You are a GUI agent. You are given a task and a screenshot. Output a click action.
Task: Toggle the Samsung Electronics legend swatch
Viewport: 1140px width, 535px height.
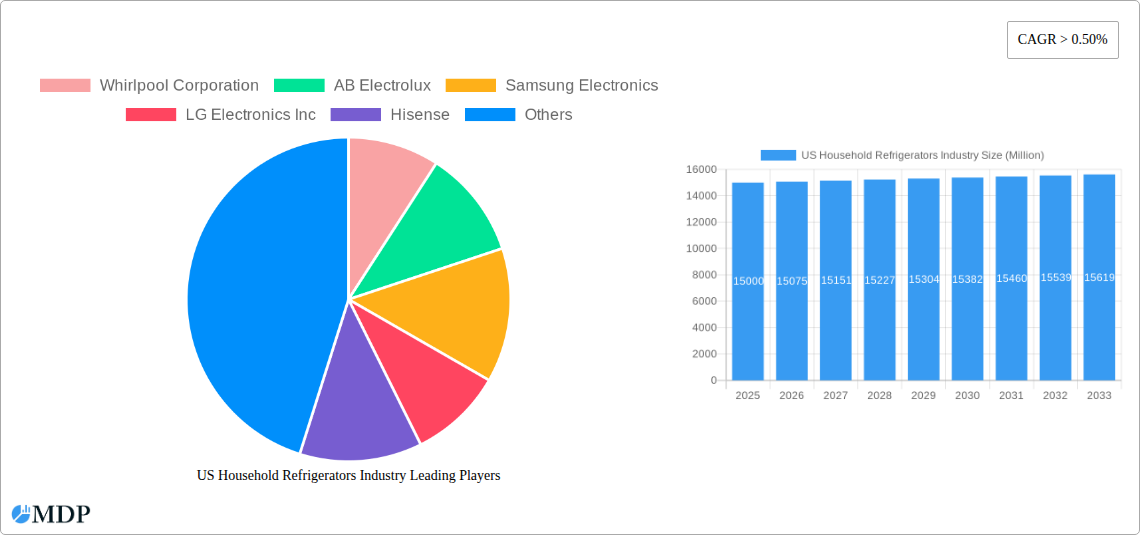[x=471, y=86]
